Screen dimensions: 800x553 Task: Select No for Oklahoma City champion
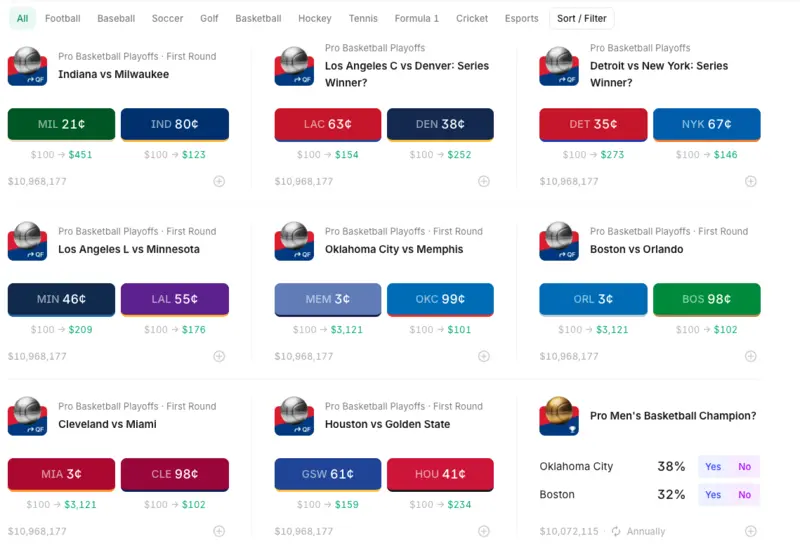[744, 466]
